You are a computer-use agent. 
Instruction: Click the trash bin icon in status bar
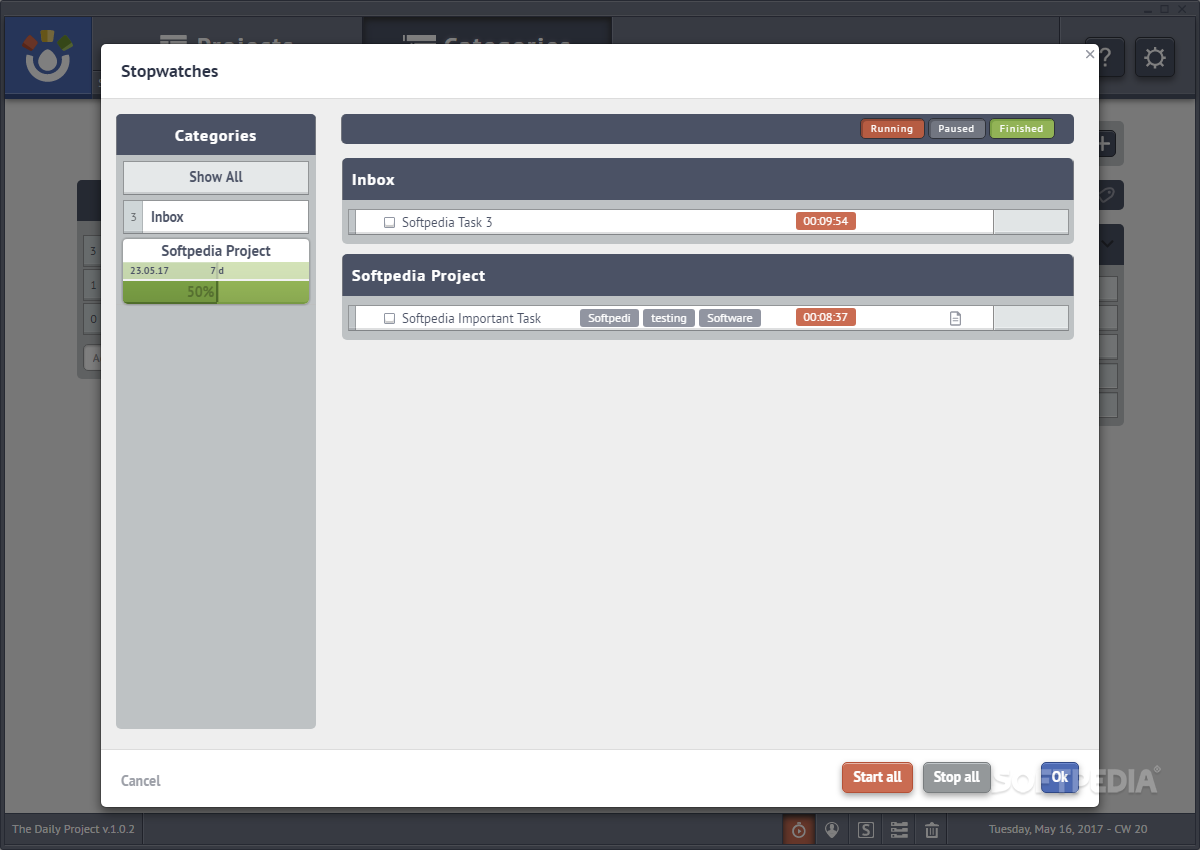(932, 830)
